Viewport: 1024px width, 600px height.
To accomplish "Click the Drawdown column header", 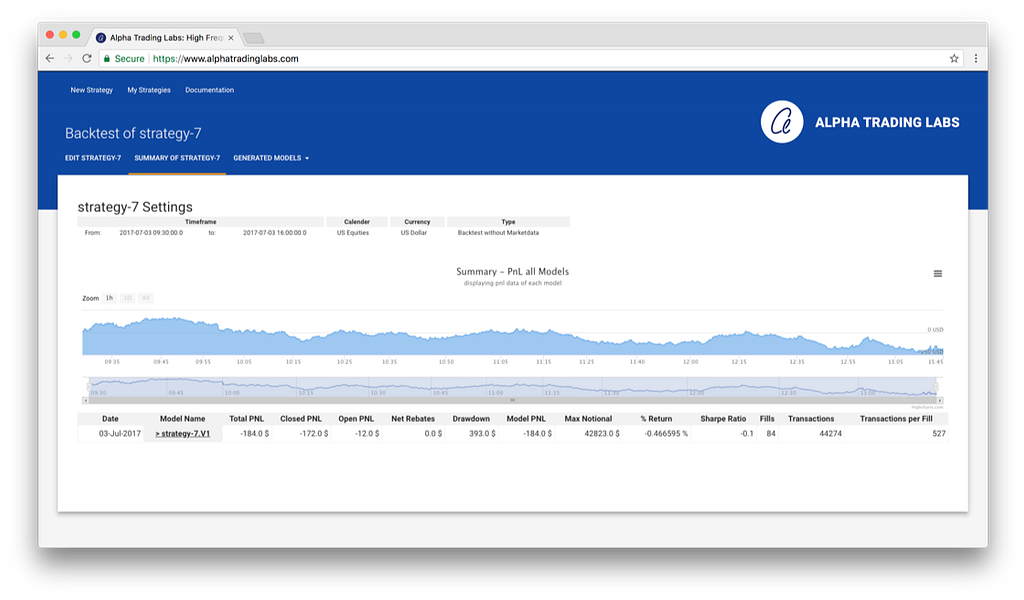I will [471, 418].
